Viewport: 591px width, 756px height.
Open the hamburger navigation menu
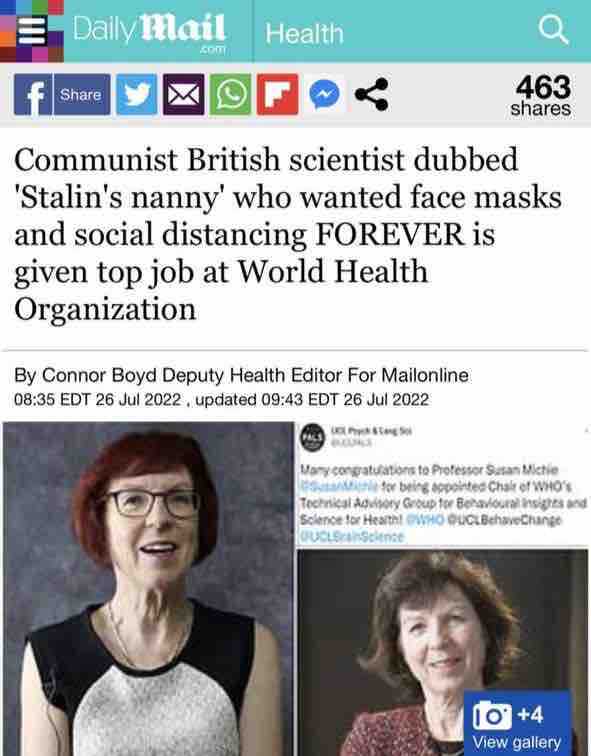[x=31, y=31]
